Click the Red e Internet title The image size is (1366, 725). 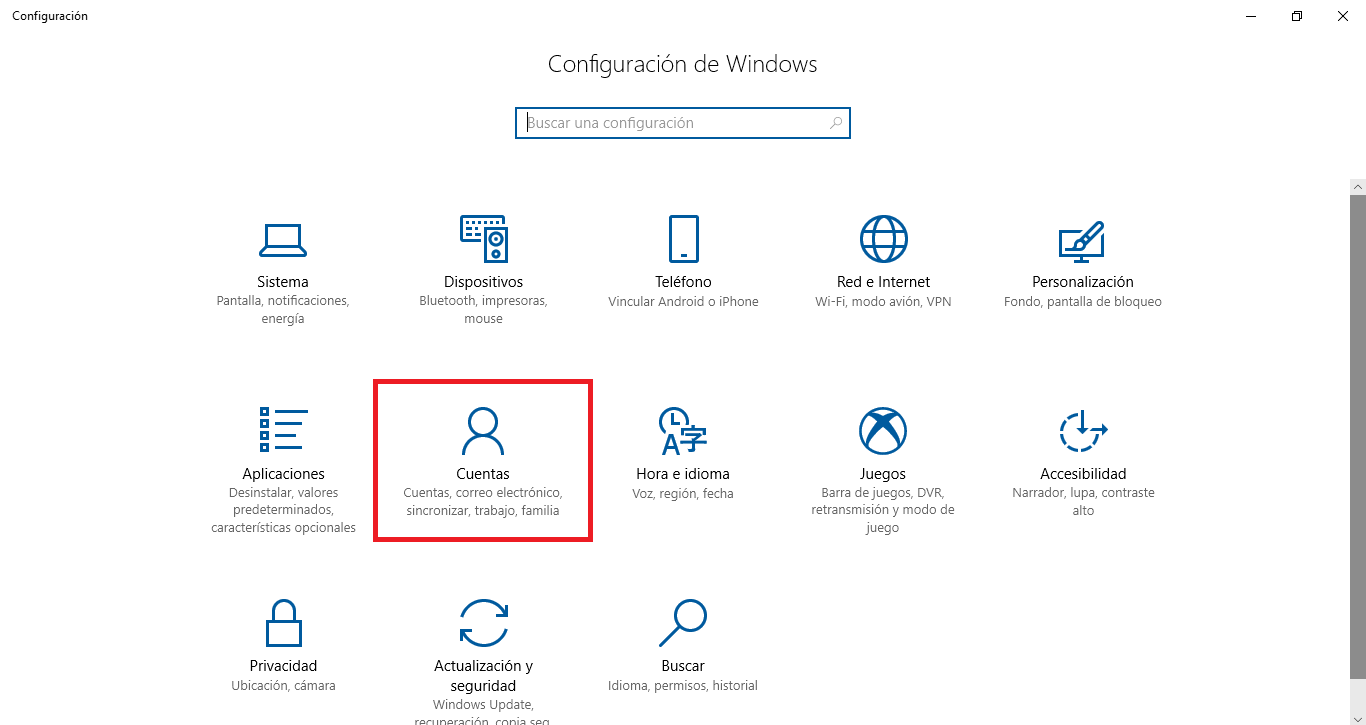click(x=884, y=282)
